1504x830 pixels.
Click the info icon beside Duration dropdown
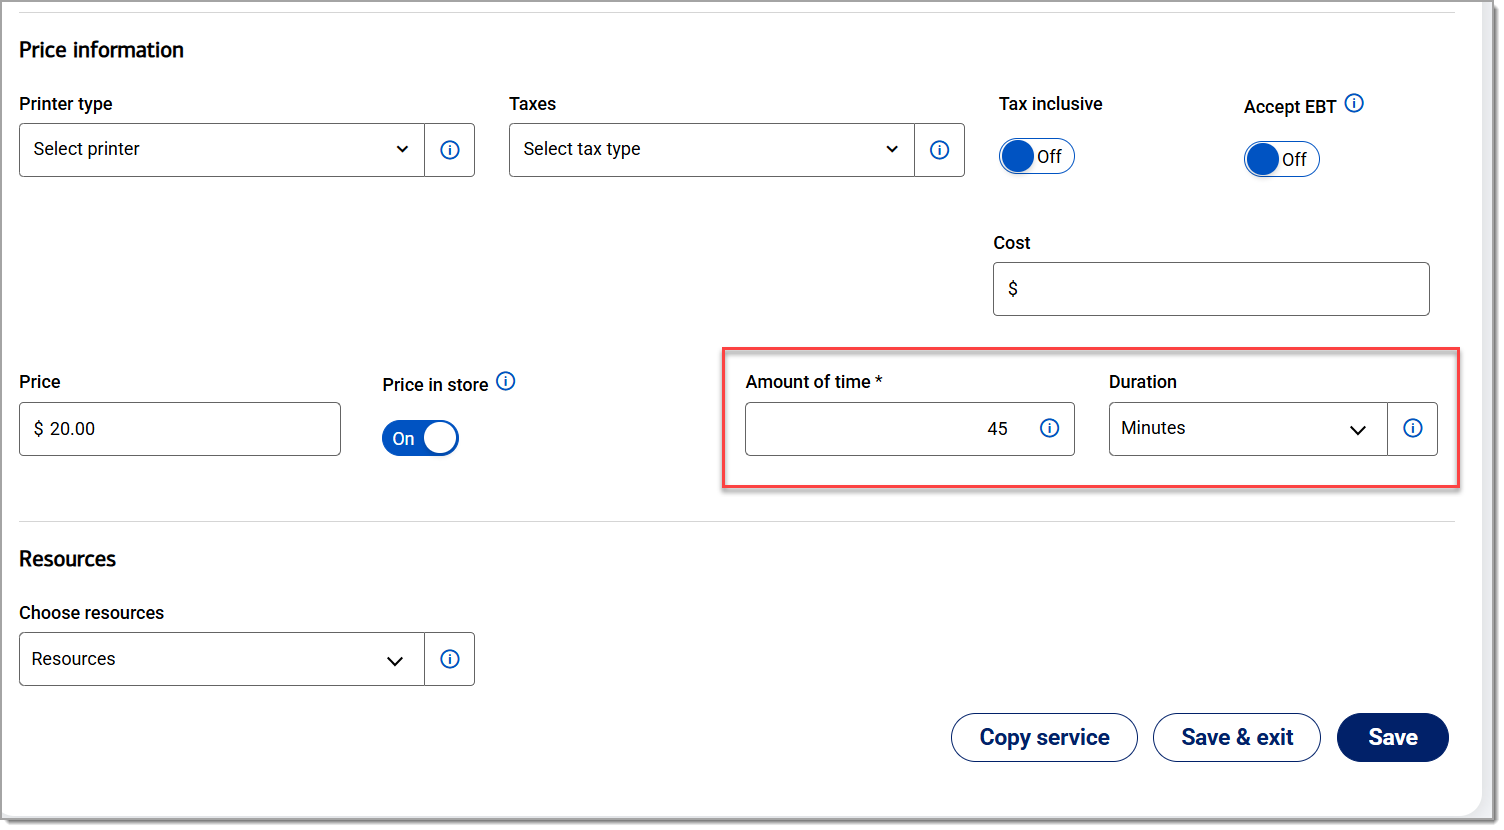tap(1413, 428)
